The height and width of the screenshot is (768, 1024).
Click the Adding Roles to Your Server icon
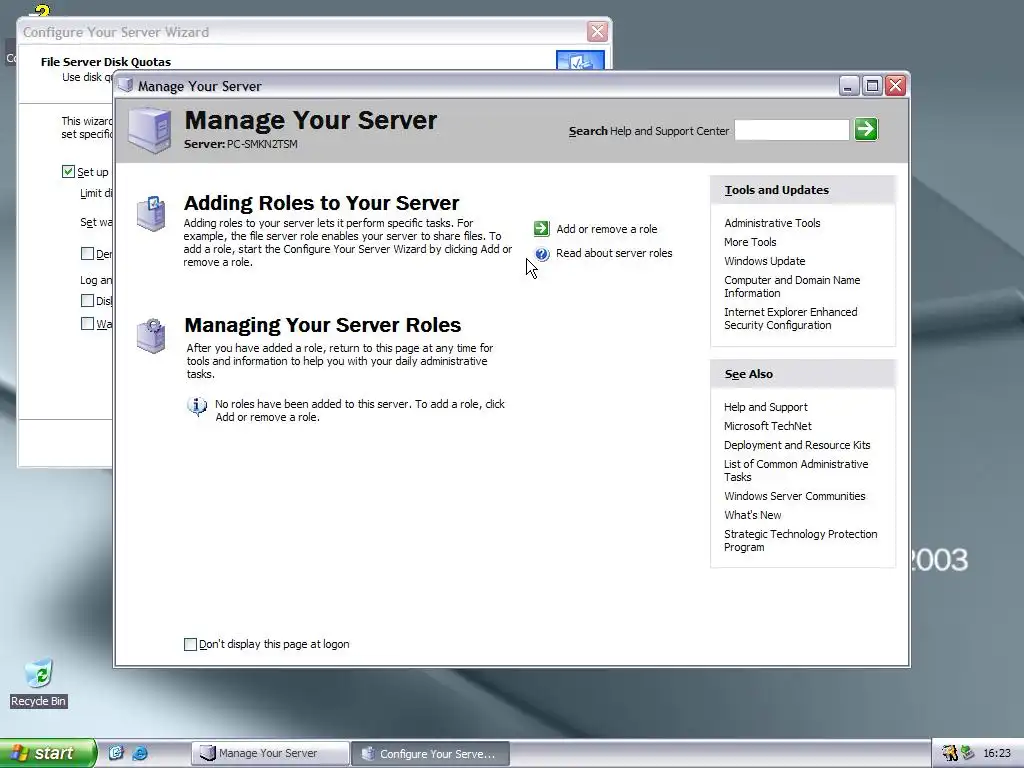pyautogui.click(x=152, y=213)
